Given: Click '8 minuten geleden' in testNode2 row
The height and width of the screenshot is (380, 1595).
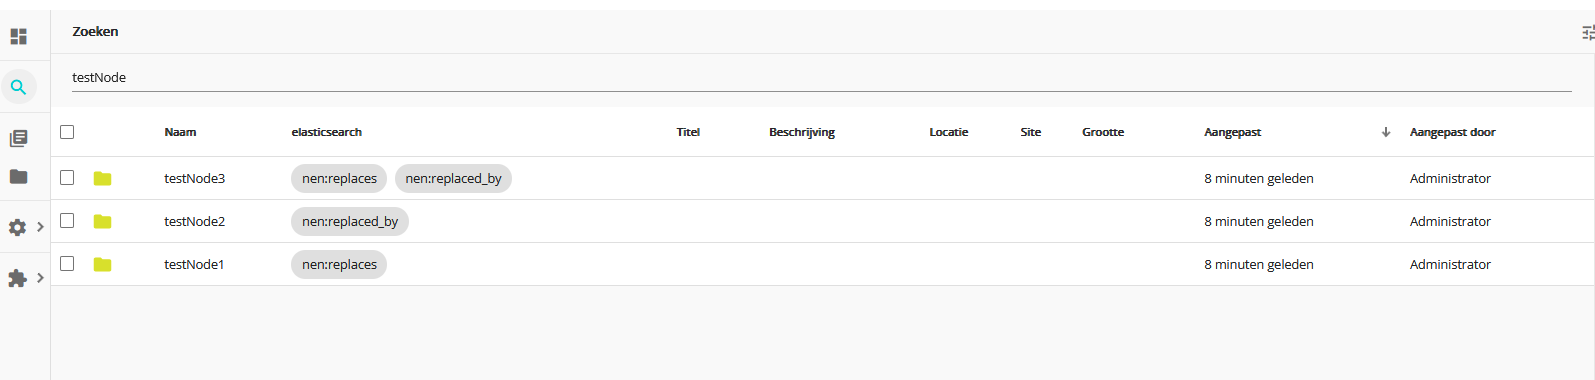Looking at the screenshot, I should pyautogui.click(x=1259, y=221).
